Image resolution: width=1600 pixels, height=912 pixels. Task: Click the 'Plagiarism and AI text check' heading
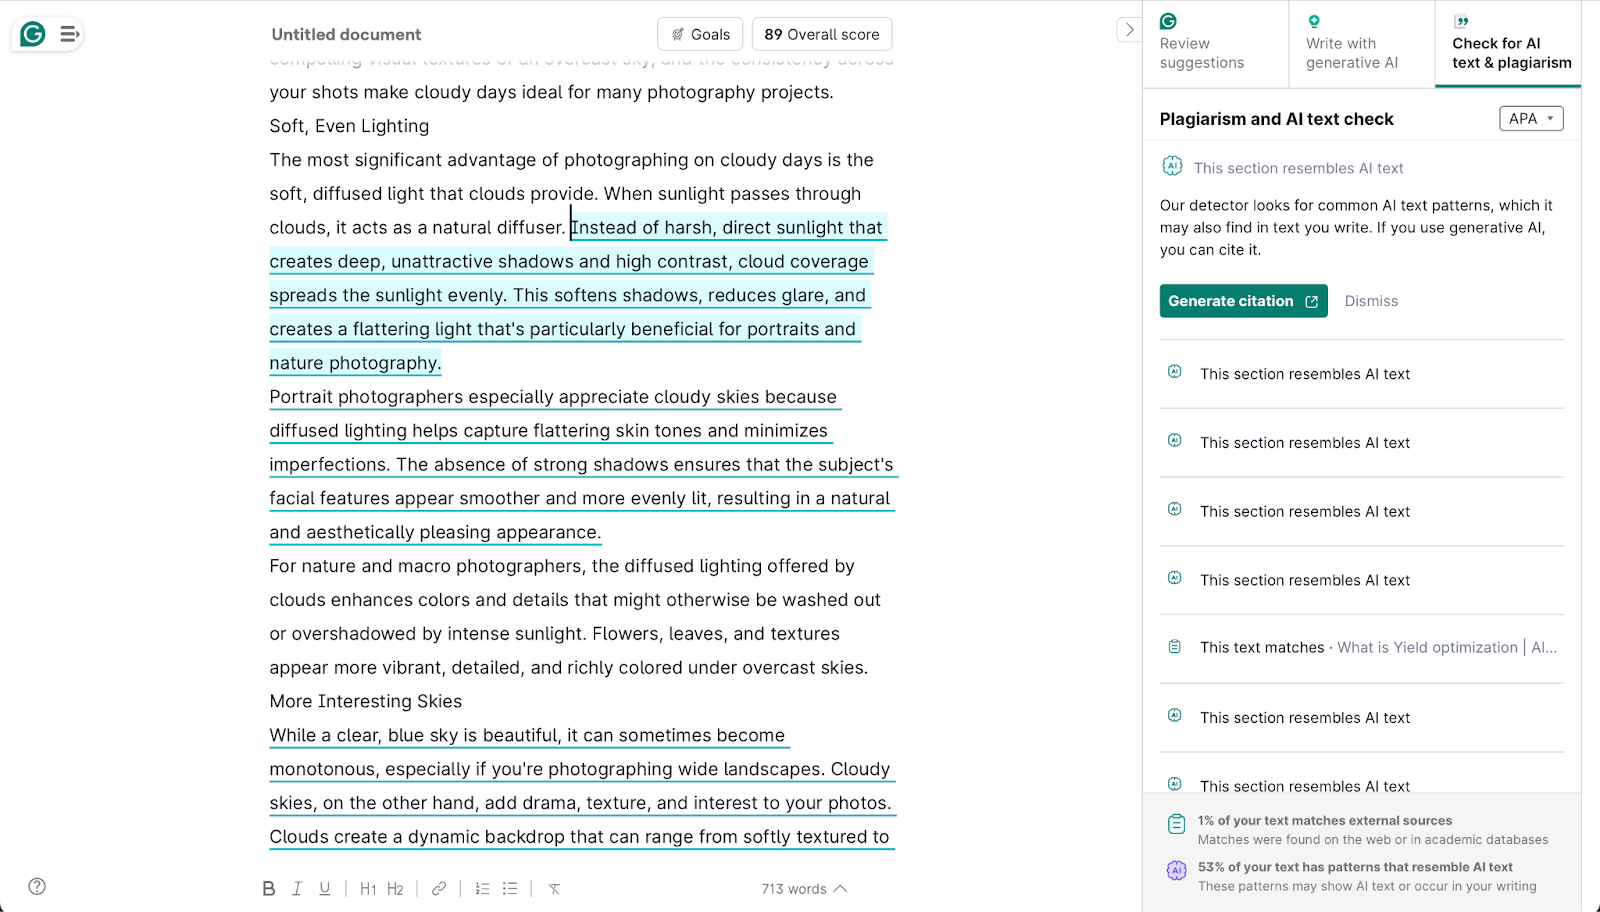coord(1276,119)
